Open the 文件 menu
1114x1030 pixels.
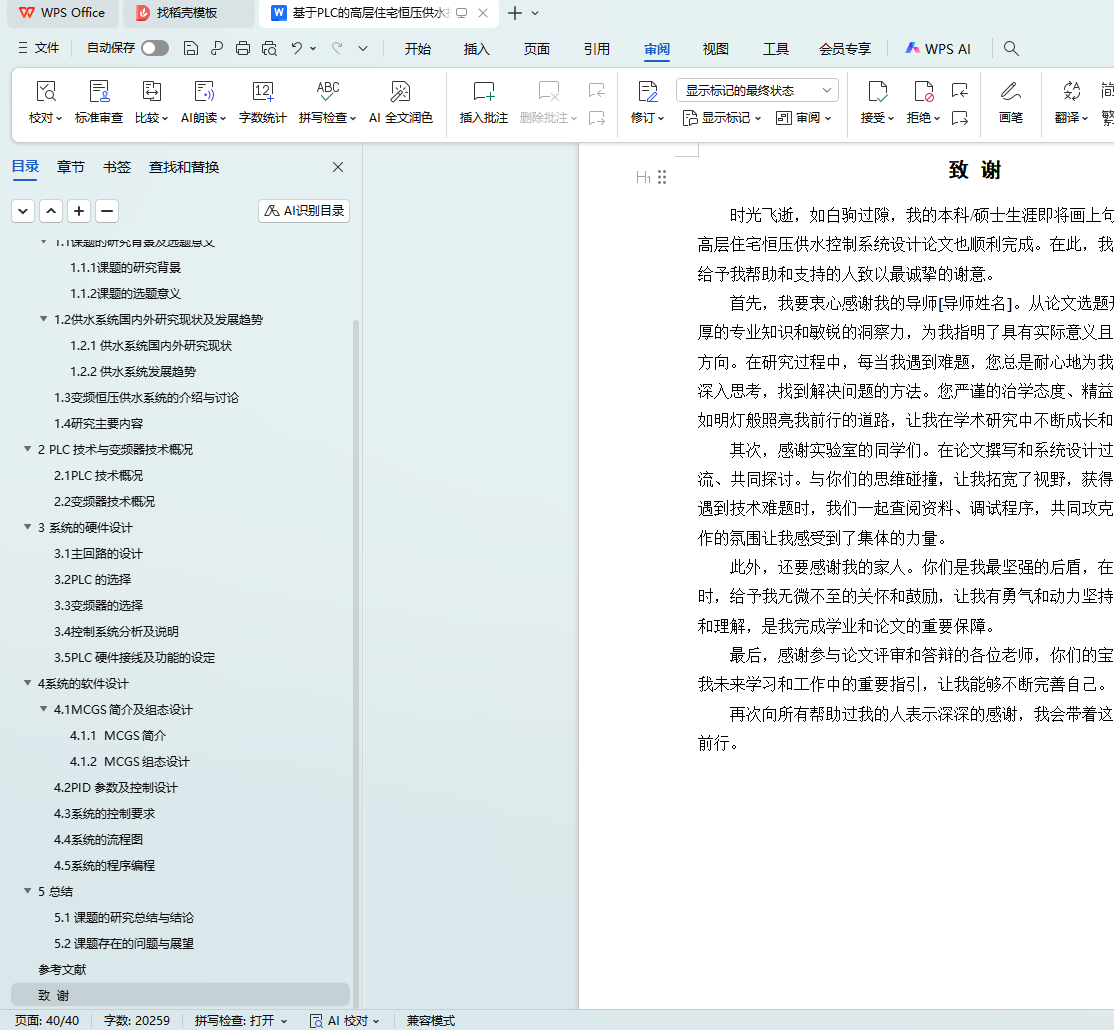(39, 48)
